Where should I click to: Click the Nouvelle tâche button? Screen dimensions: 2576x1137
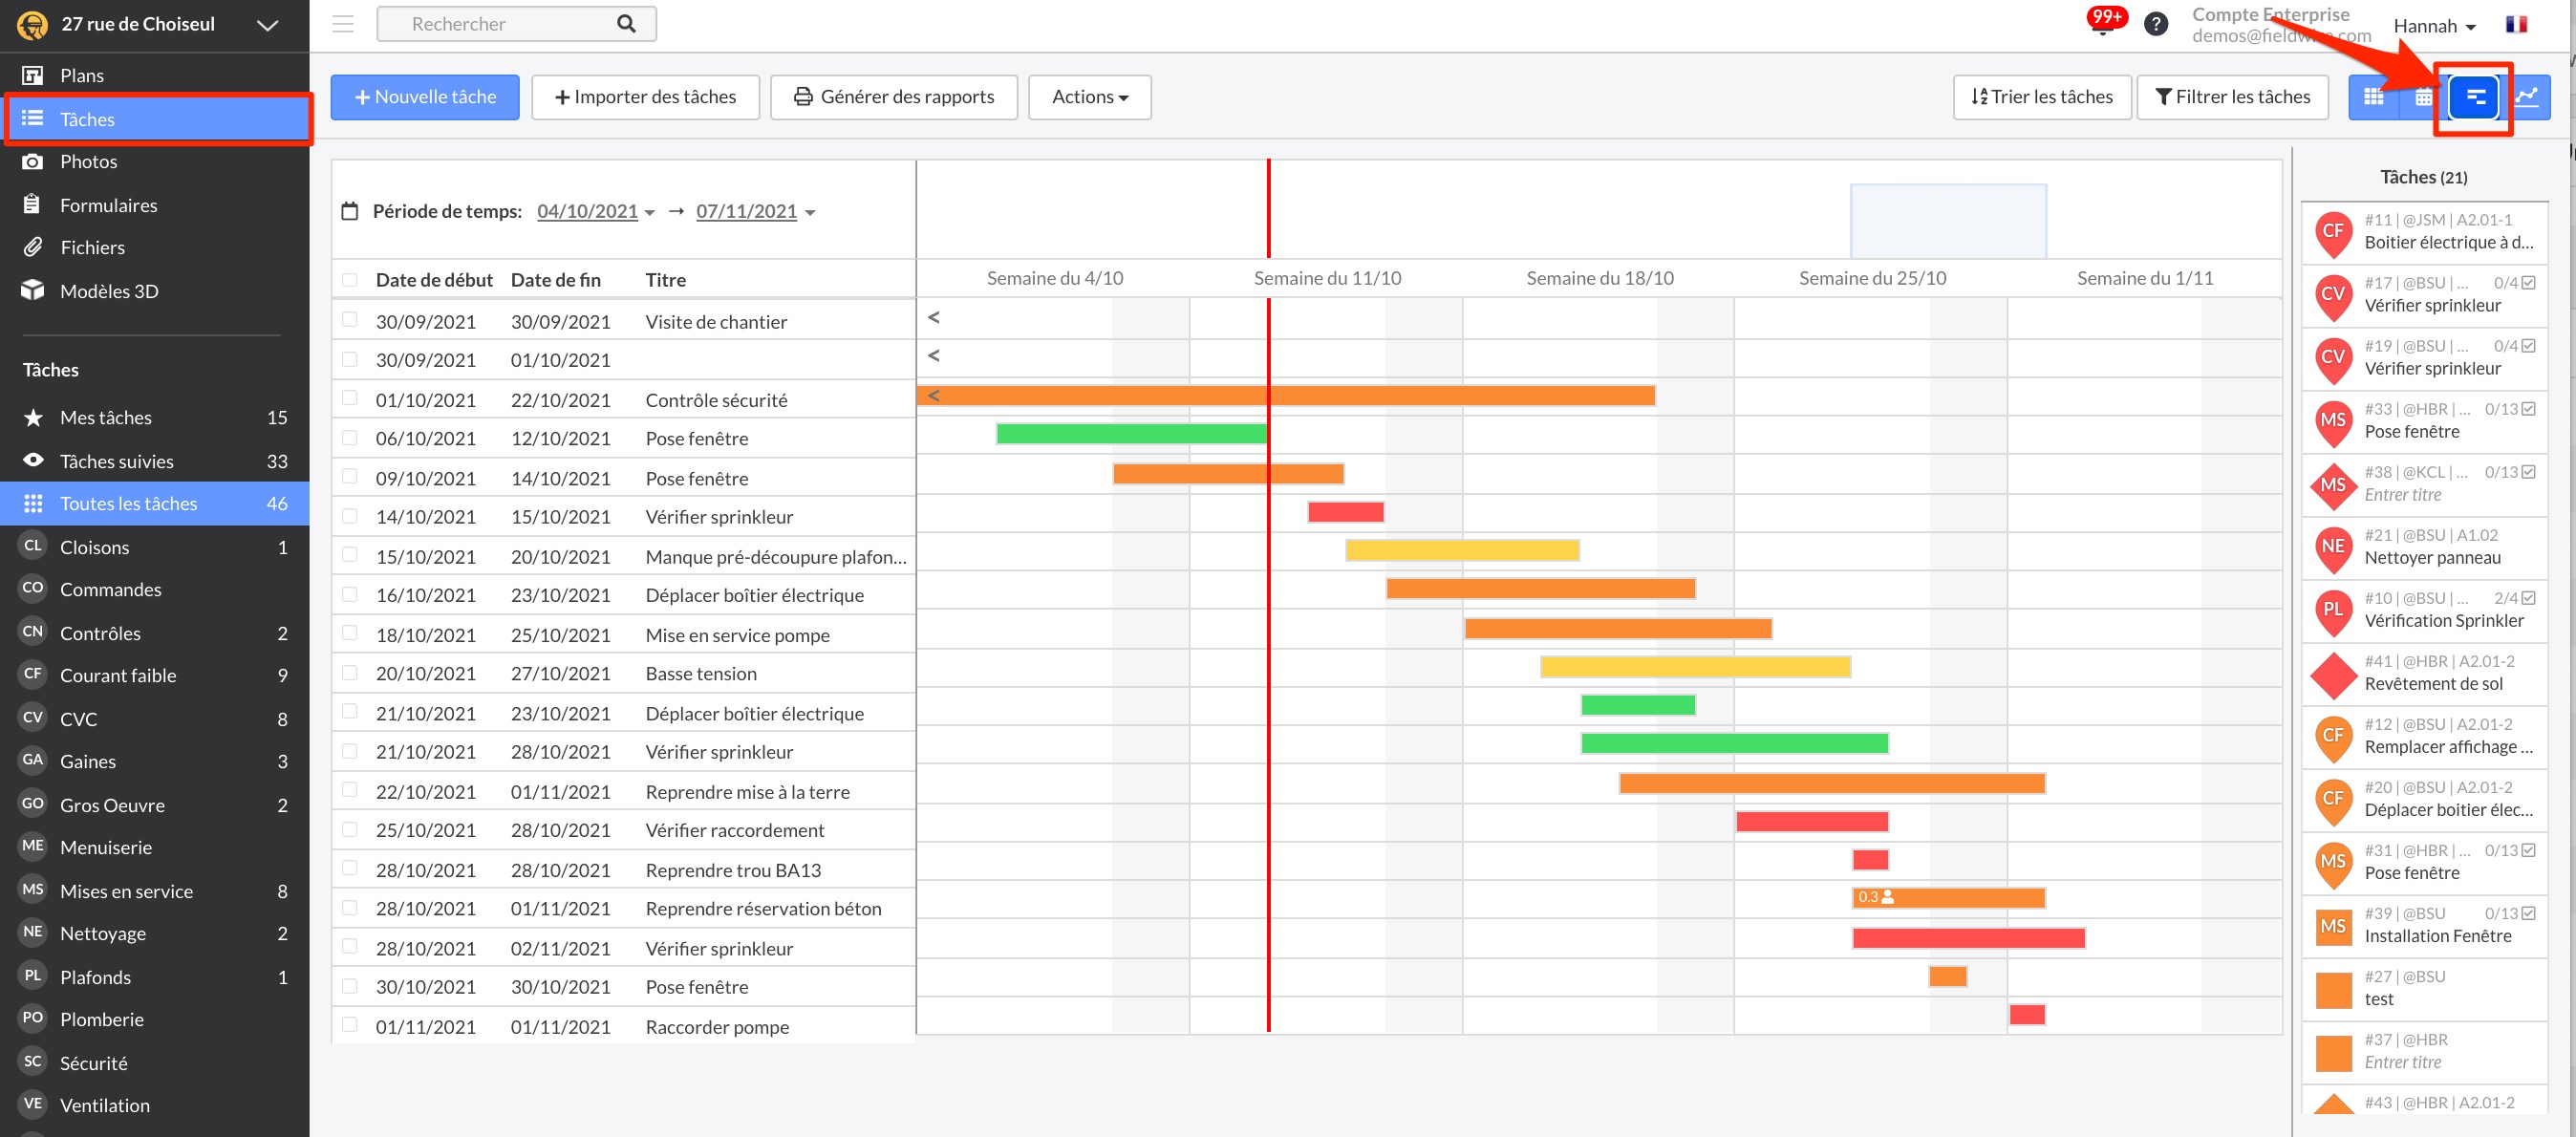point(424,96)
